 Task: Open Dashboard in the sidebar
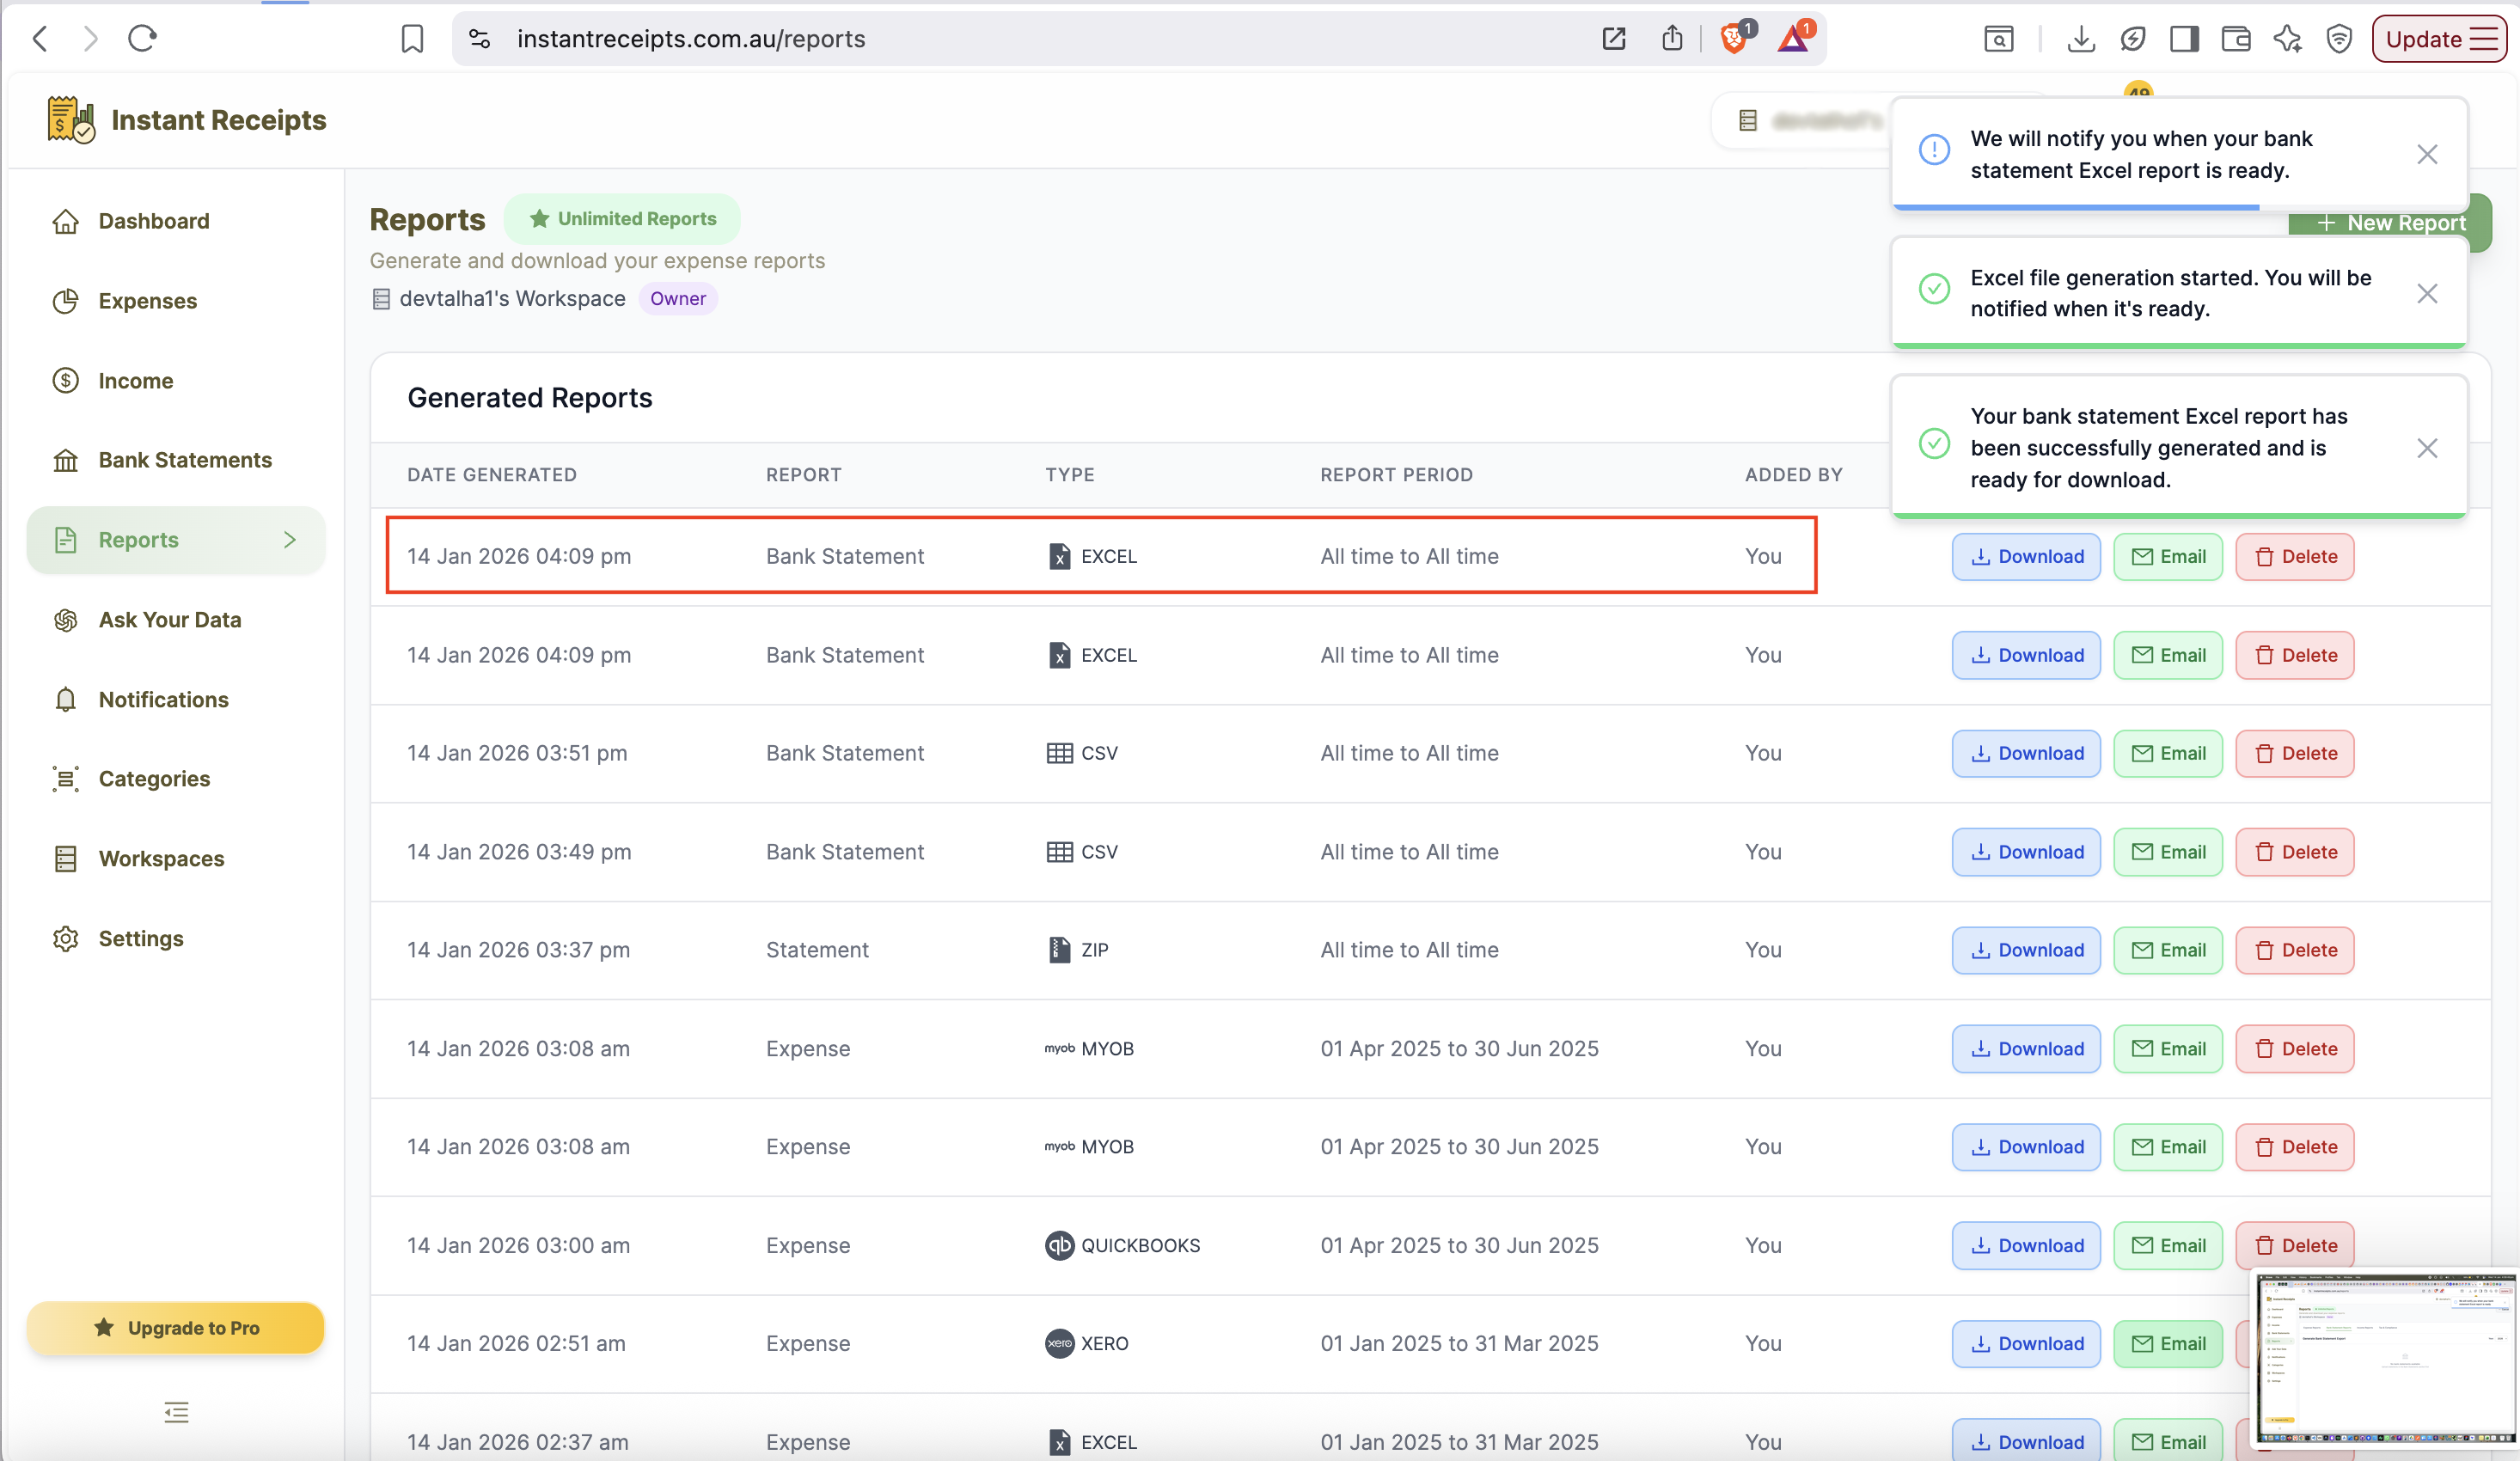click(176, 221)
